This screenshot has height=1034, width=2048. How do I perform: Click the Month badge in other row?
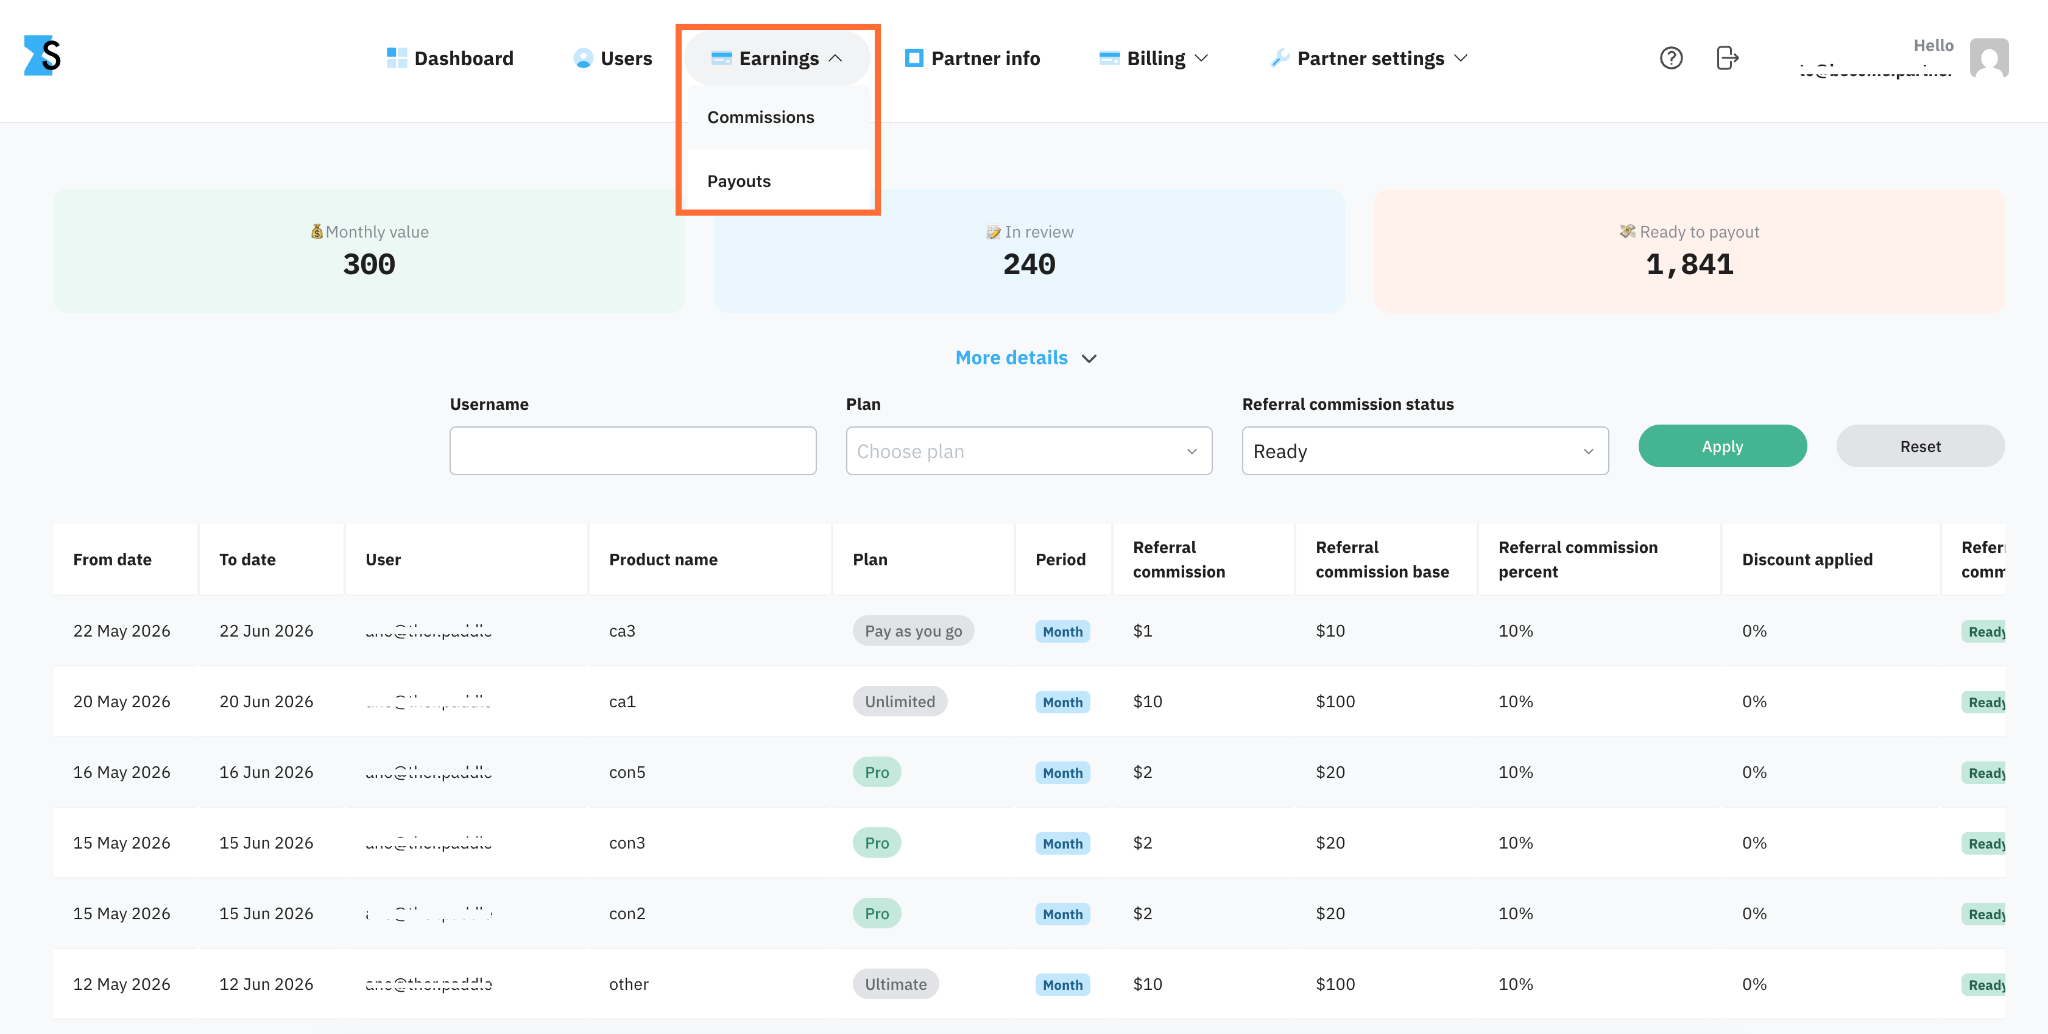[x=1063, y=985]
